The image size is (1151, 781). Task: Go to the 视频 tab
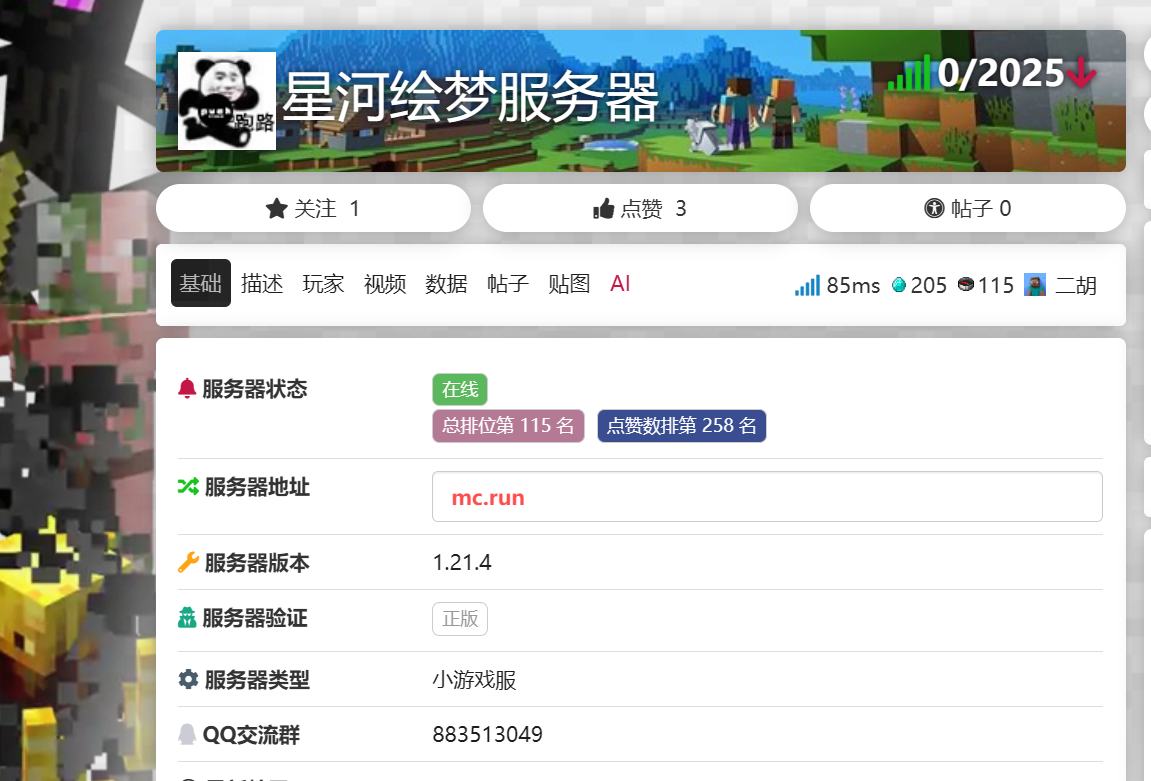385,283
